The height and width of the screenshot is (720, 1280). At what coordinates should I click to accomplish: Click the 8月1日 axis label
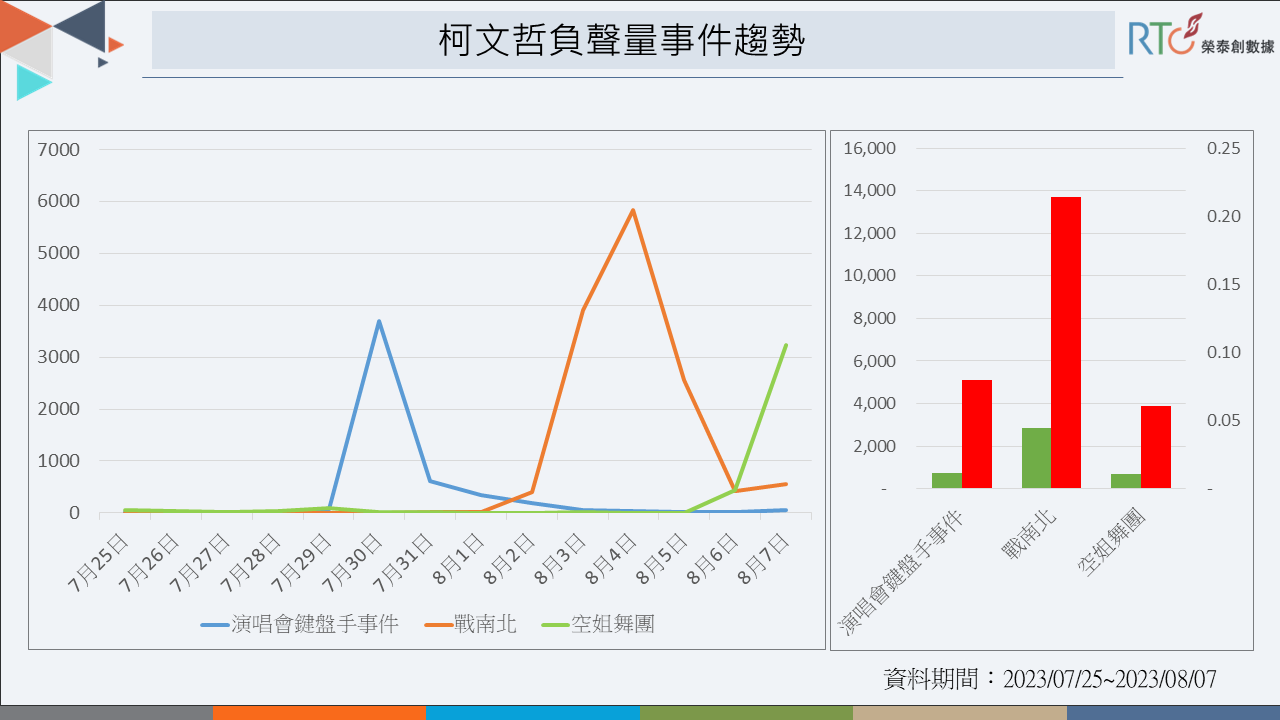tap(459, 559)
